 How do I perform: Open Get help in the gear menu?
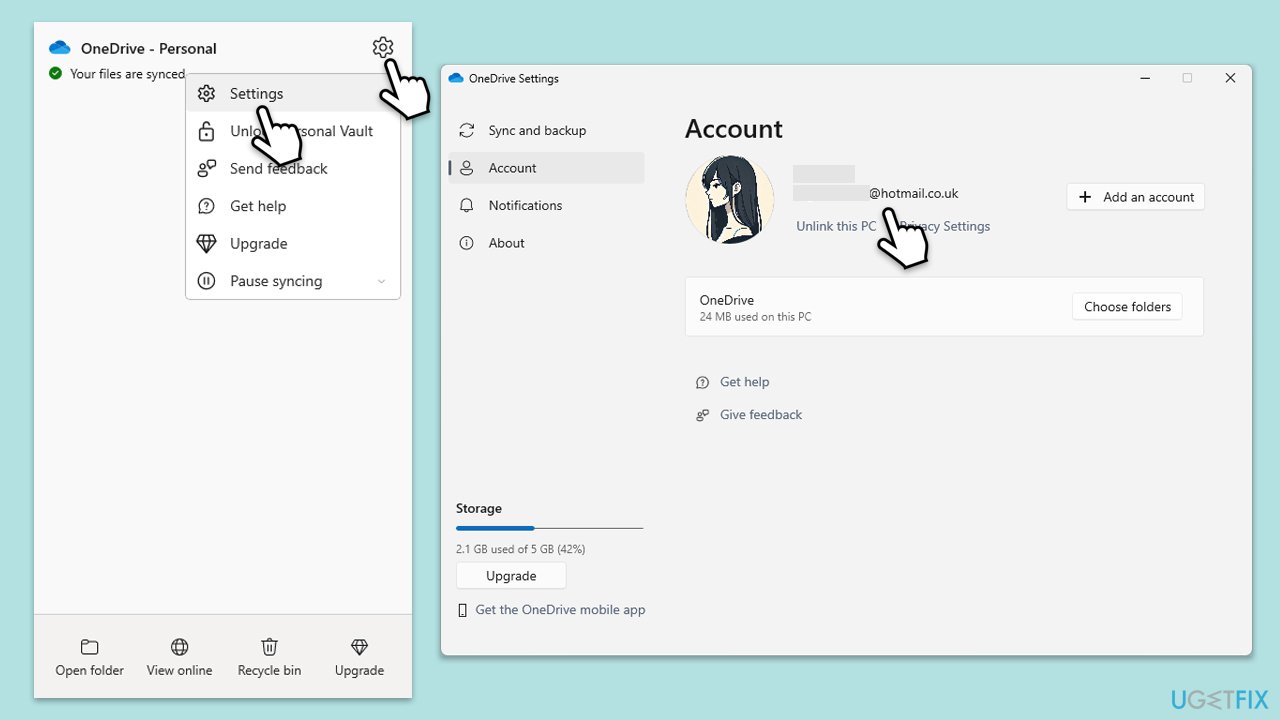pos(293,206)
